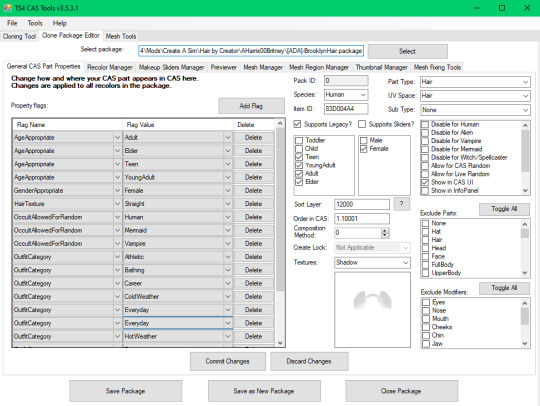
Task: Check the Child age checkbox
Action: coord(299,149)
